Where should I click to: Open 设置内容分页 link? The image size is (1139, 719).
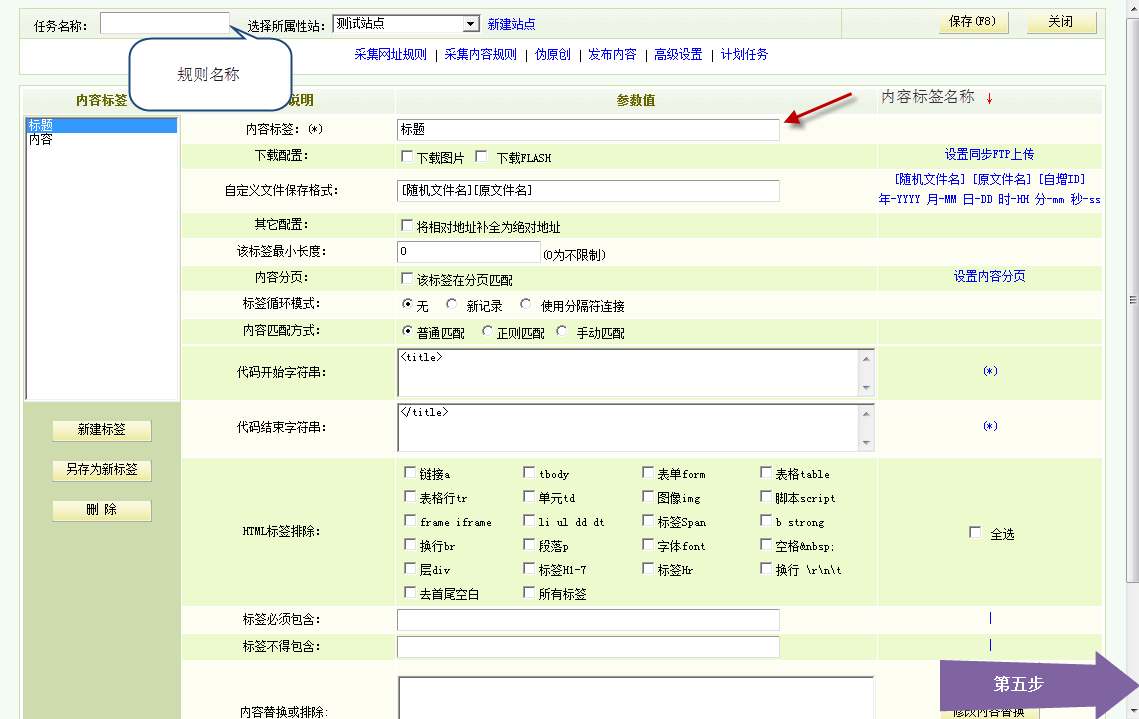(x=989, y=277)
